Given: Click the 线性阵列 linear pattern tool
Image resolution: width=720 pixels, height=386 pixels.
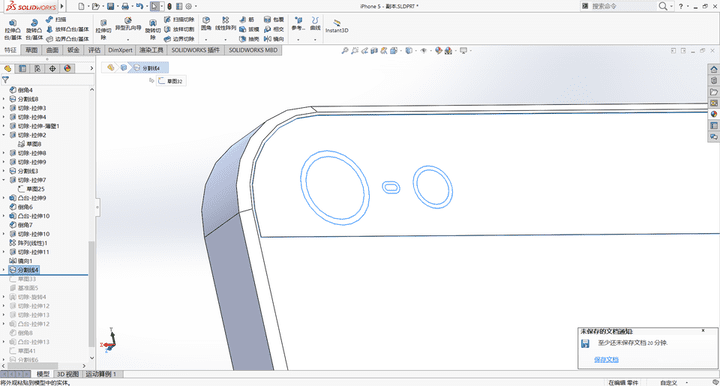Looking at the screenshot, I should coord(225,24).
